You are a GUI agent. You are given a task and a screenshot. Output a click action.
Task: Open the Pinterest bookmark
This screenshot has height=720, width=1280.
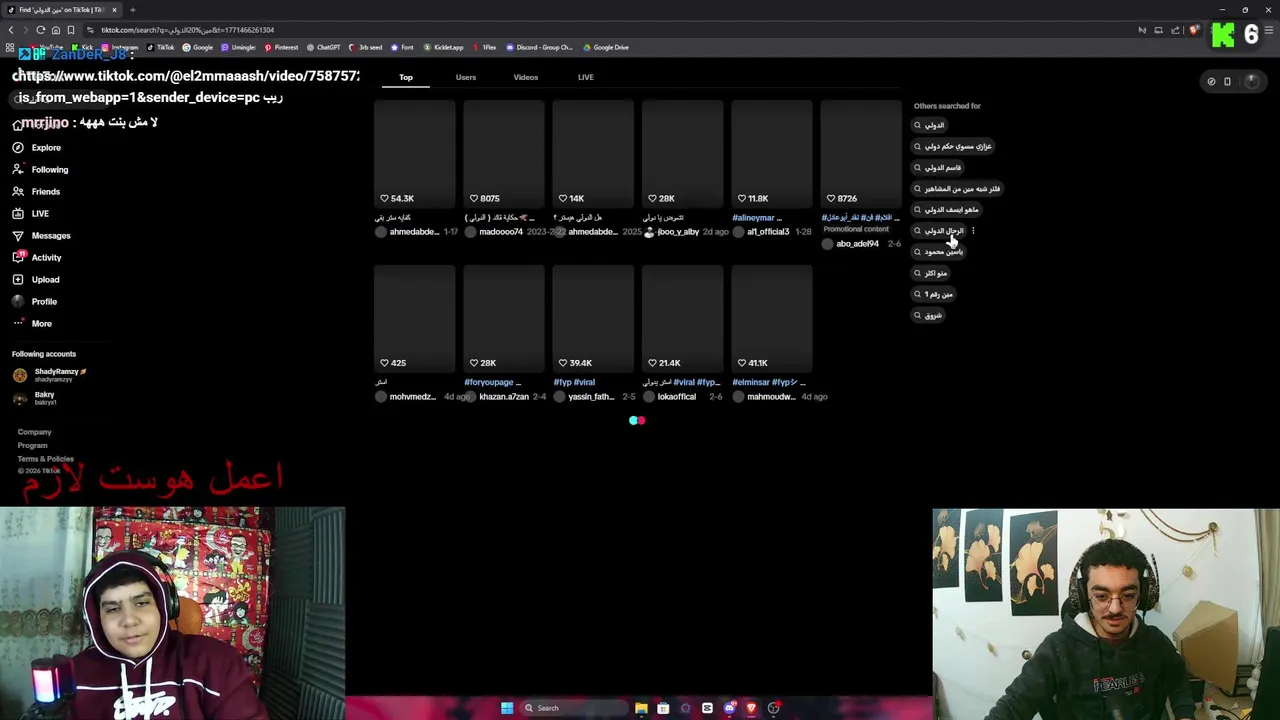tap(281, 47)
